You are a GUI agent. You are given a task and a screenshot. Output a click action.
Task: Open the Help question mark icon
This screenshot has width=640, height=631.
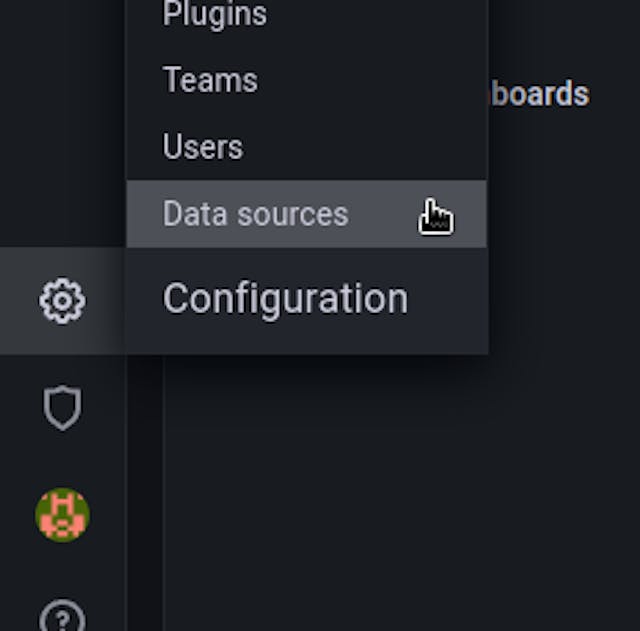(62, 613)
